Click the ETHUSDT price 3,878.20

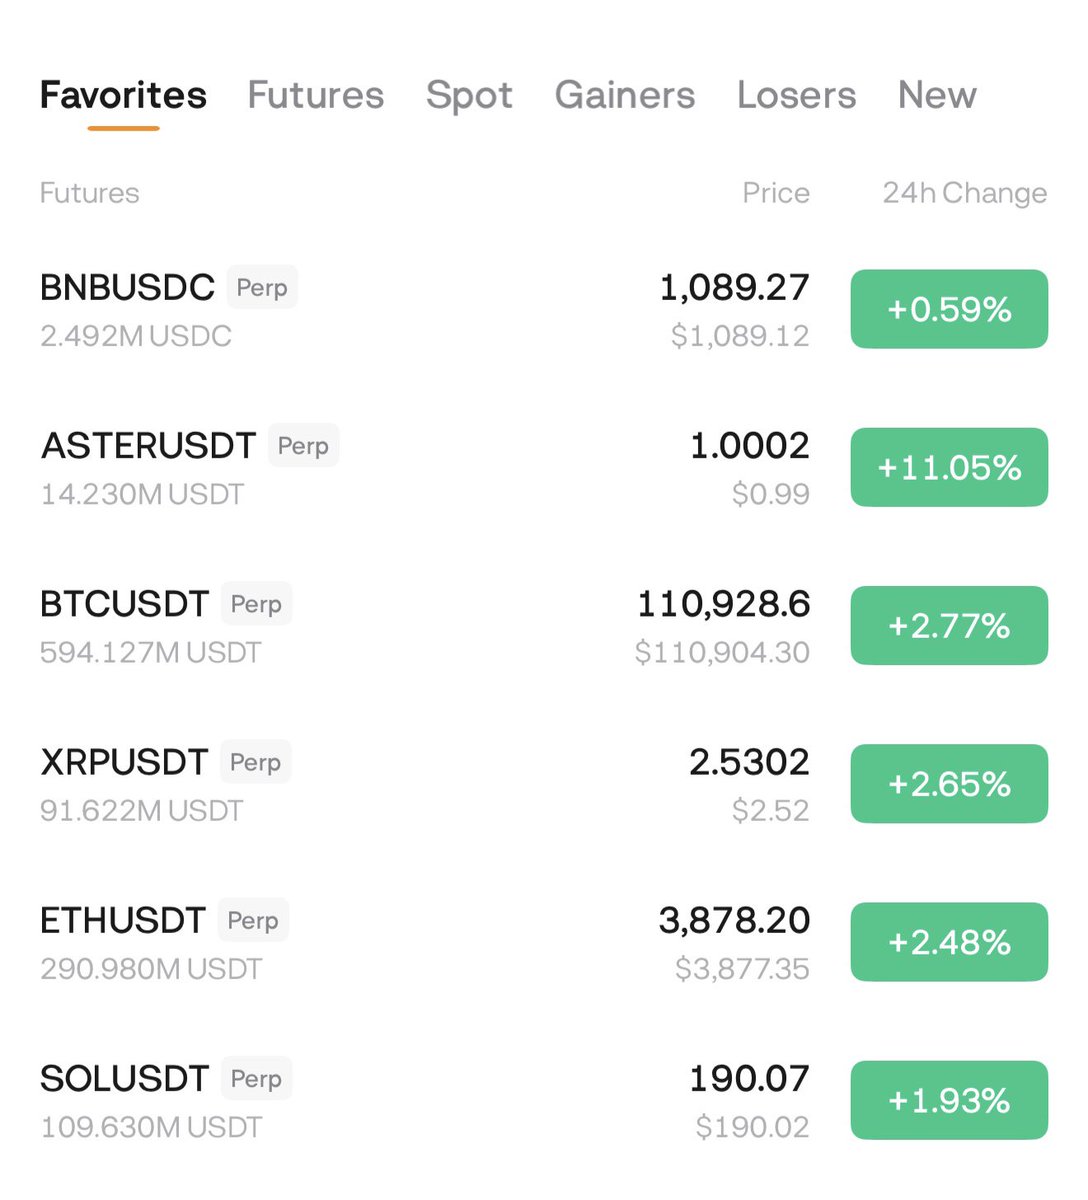coord(734,920)
